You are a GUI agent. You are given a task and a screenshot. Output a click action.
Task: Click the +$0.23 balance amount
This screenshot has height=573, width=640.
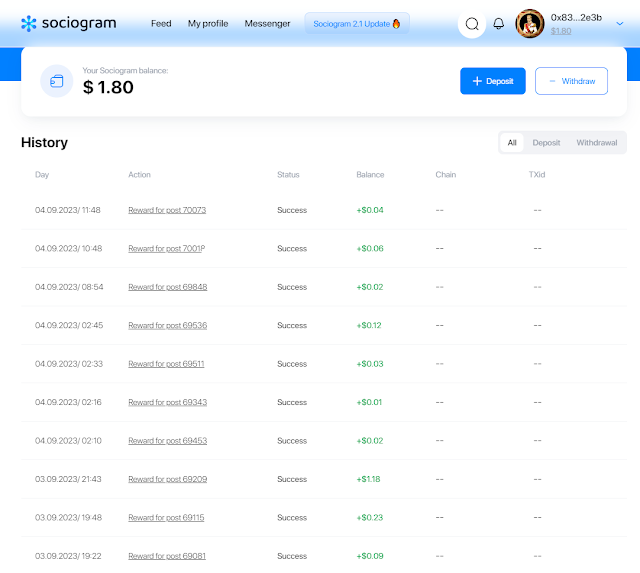370,517
